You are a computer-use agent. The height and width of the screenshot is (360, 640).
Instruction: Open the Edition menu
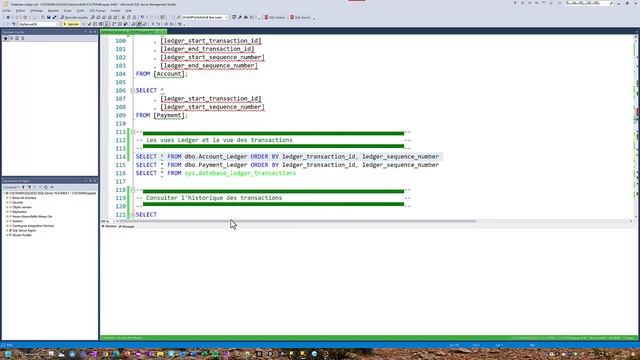coord(20,11)
